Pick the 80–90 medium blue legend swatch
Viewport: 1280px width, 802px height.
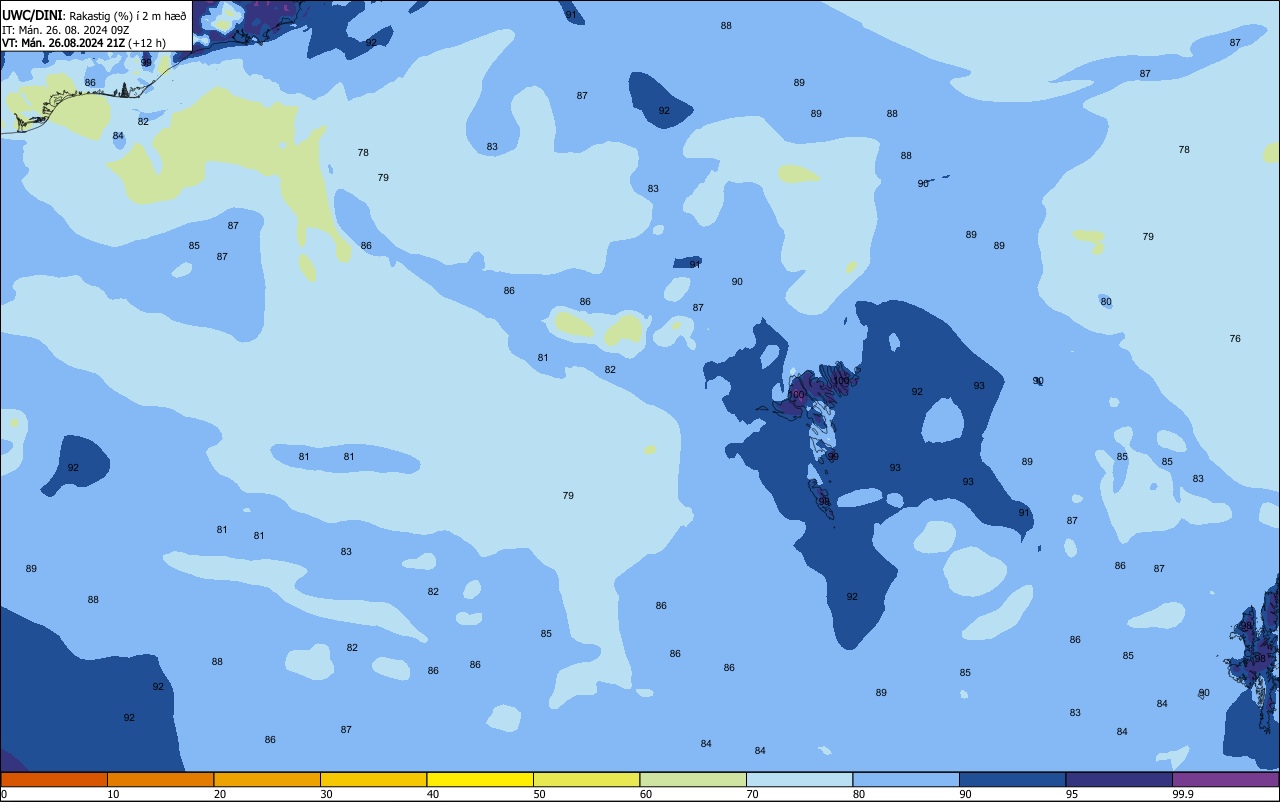(906, 779)
